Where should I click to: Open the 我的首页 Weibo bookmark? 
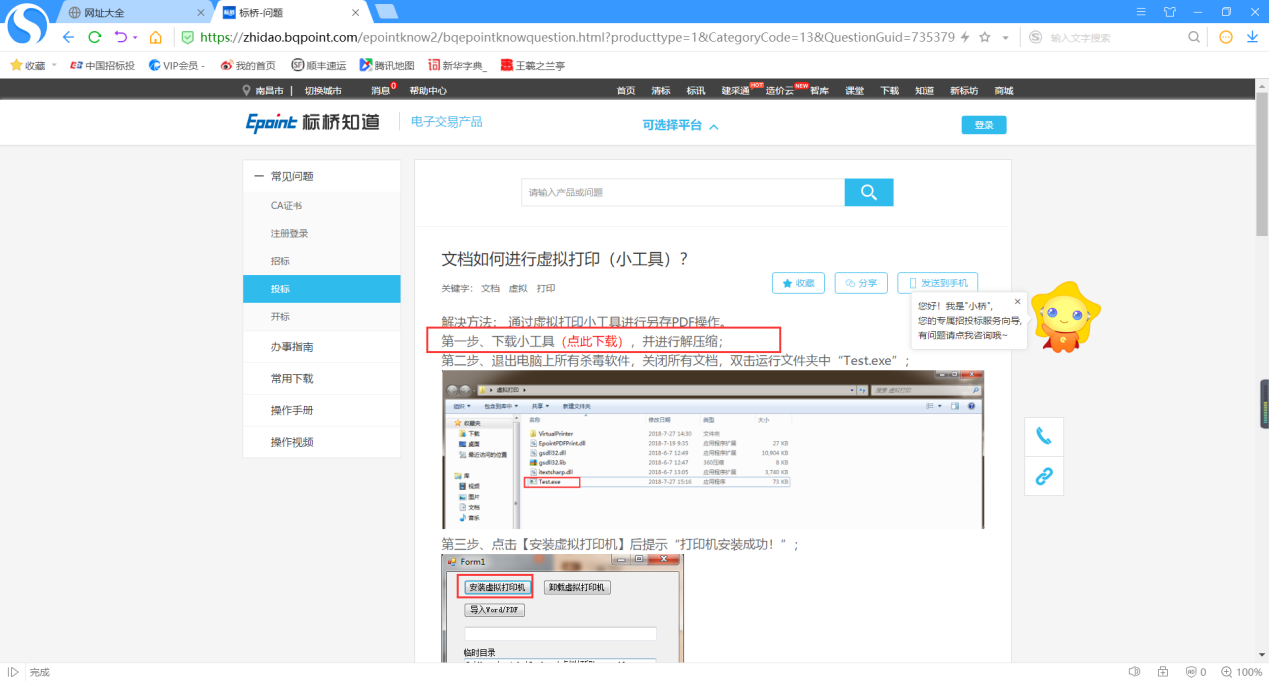(248, 65)
